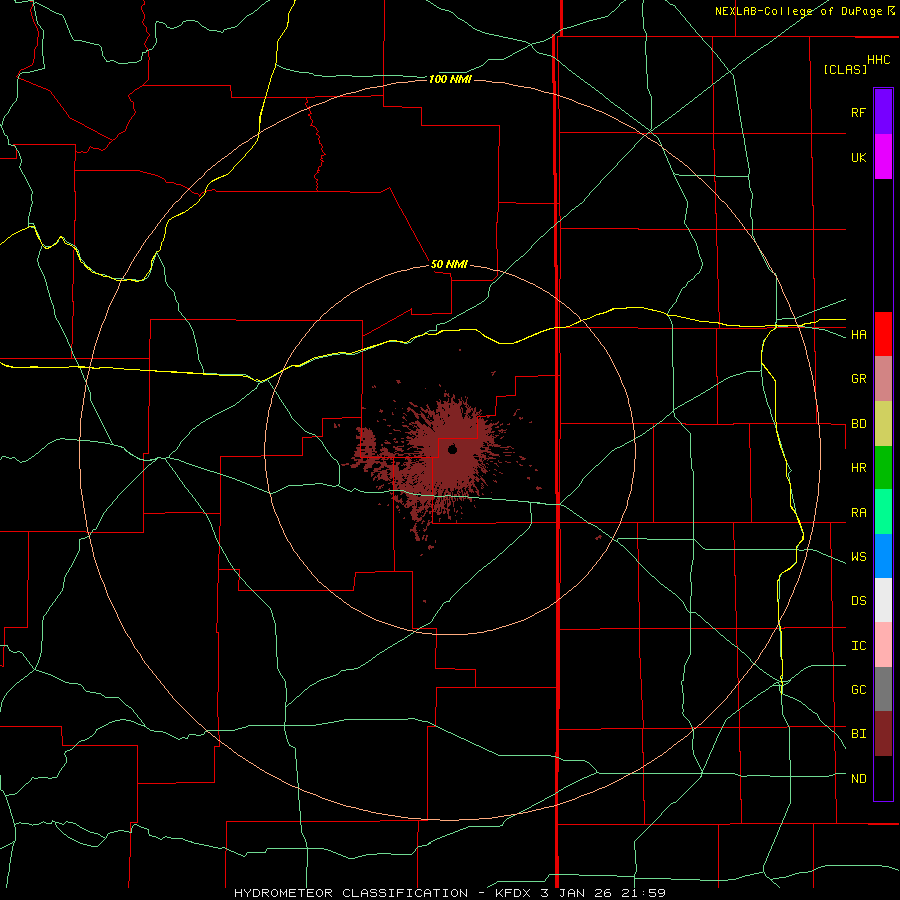Click the HA red legend swatch
Screen dimensions: 900x900
click(x=883, y=334)
